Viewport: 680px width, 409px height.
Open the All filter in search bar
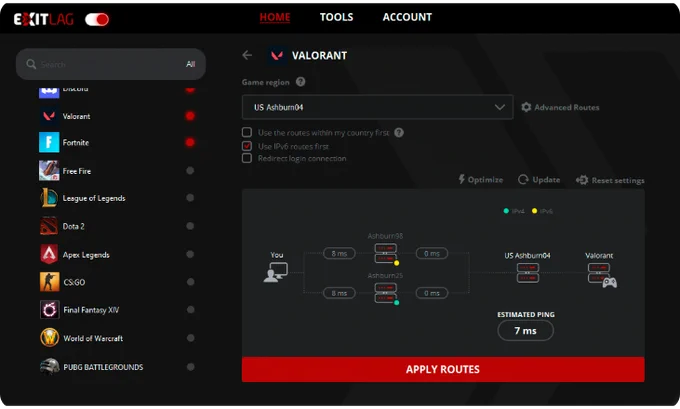pos(190,64)
